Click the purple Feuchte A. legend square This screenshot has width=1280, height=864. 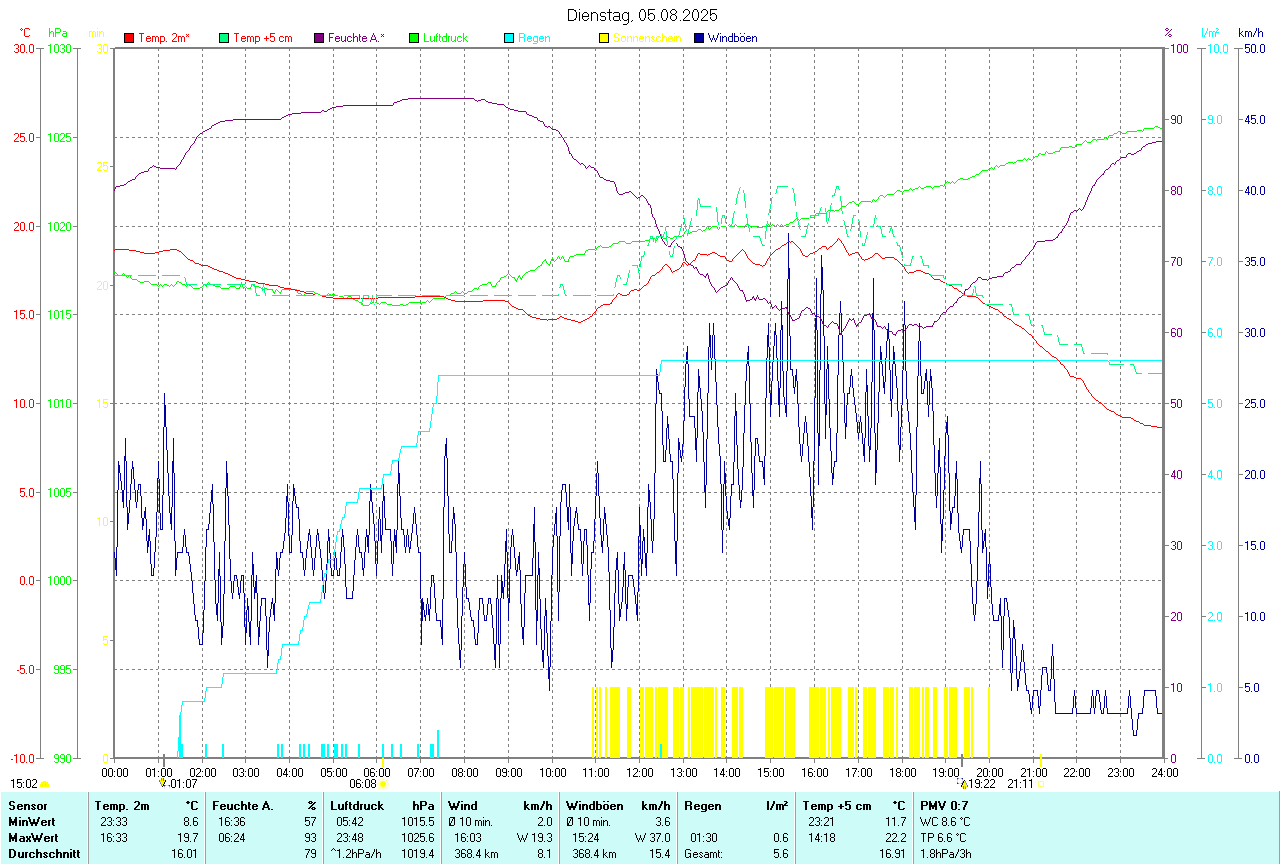point(319,38)
